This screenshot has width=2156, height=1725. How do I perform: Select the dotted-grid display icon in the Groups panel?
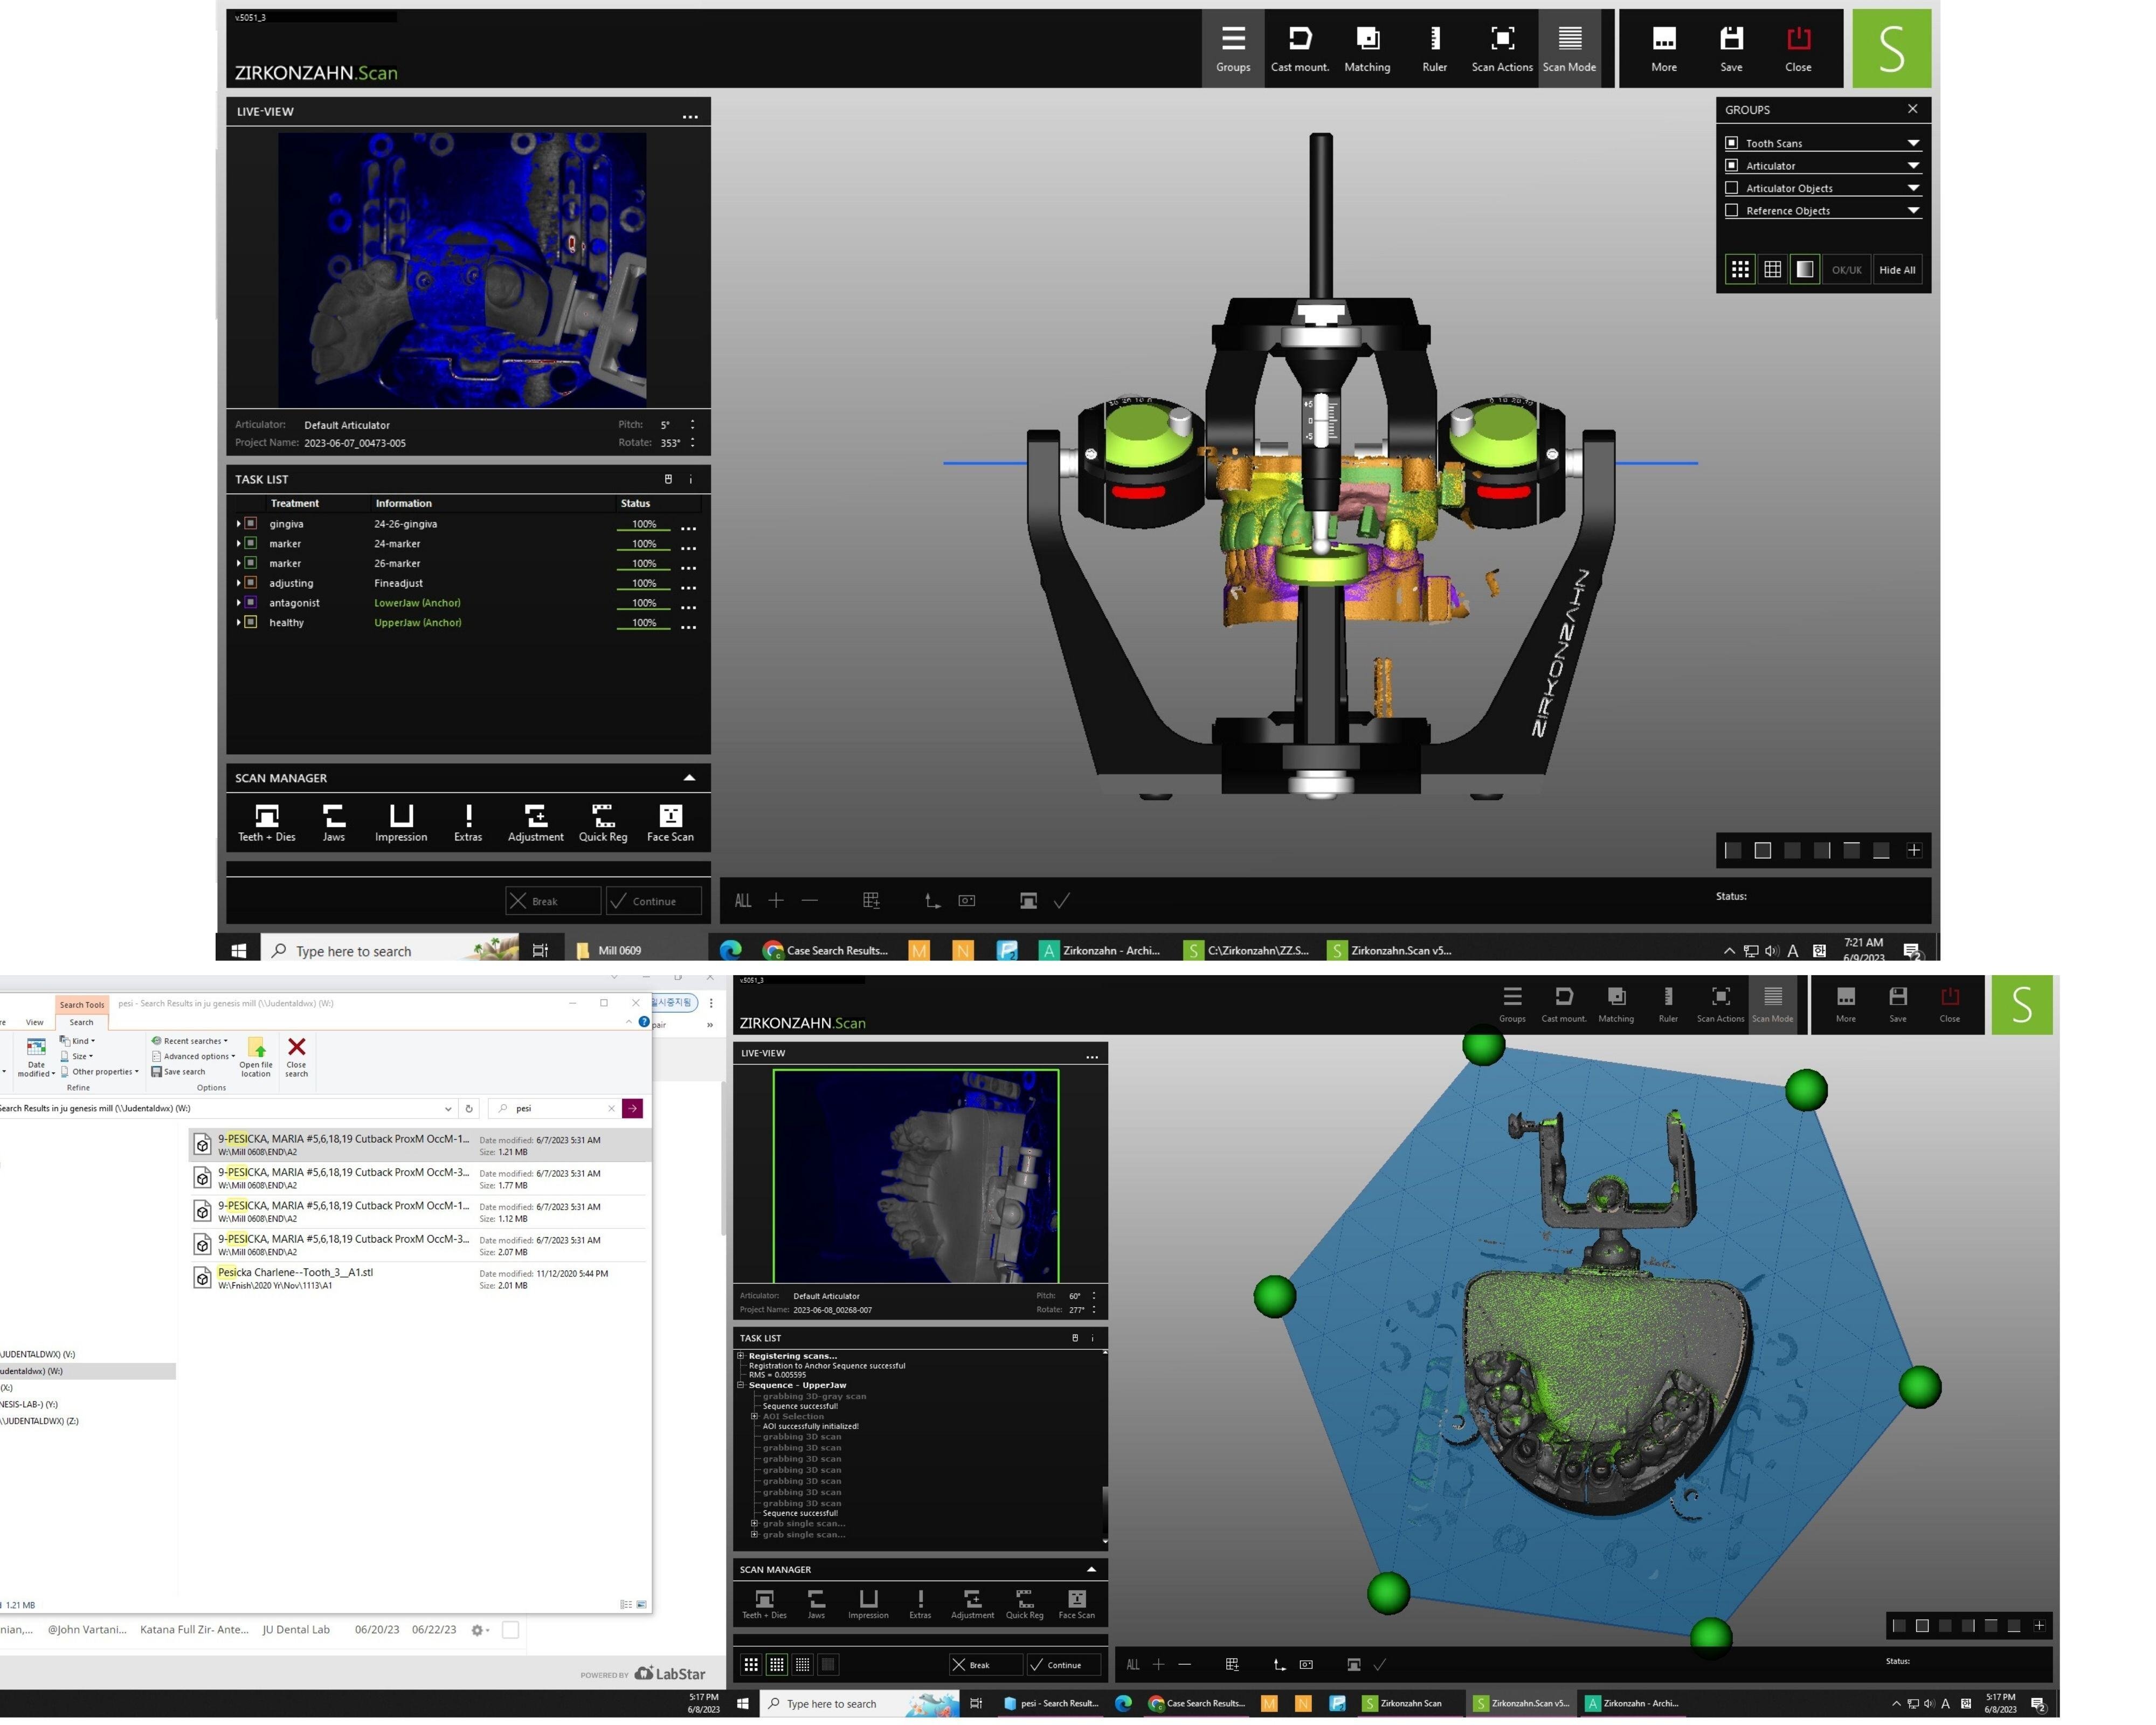point(1740,270)
